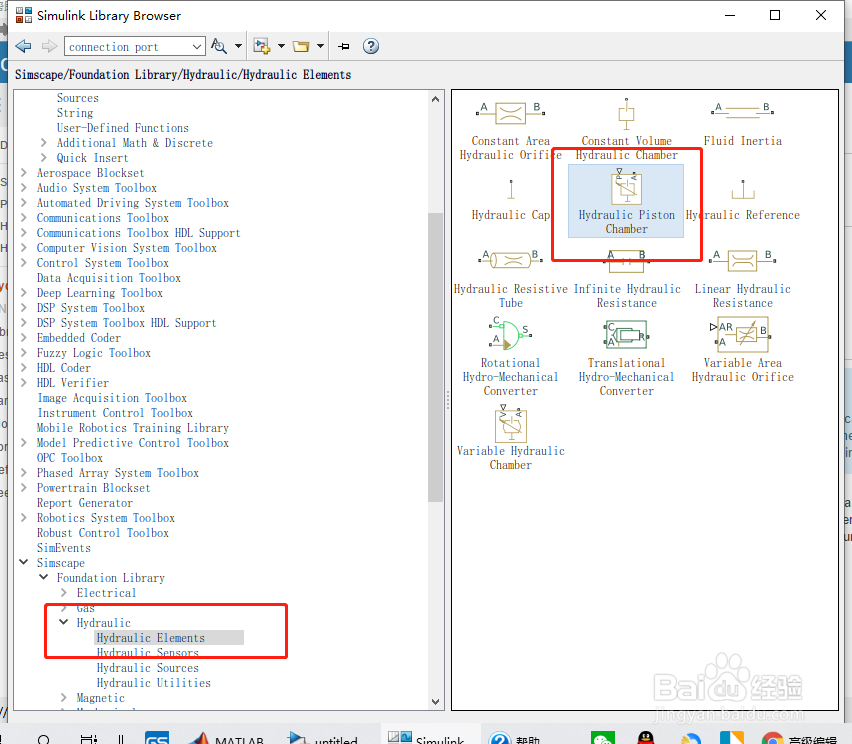Select Mobile Robotics Training Library
852x744 pixels.
click(133, 428)
